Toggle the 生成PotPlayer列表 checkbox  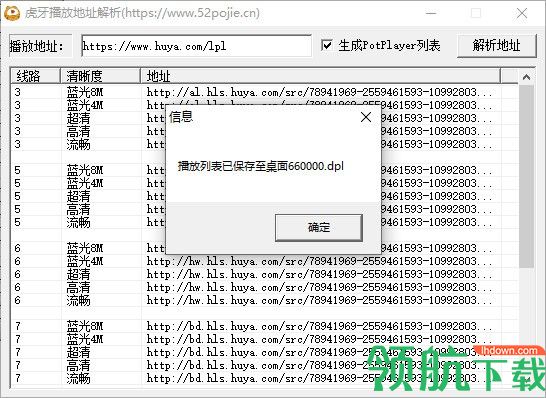point(327,45)
